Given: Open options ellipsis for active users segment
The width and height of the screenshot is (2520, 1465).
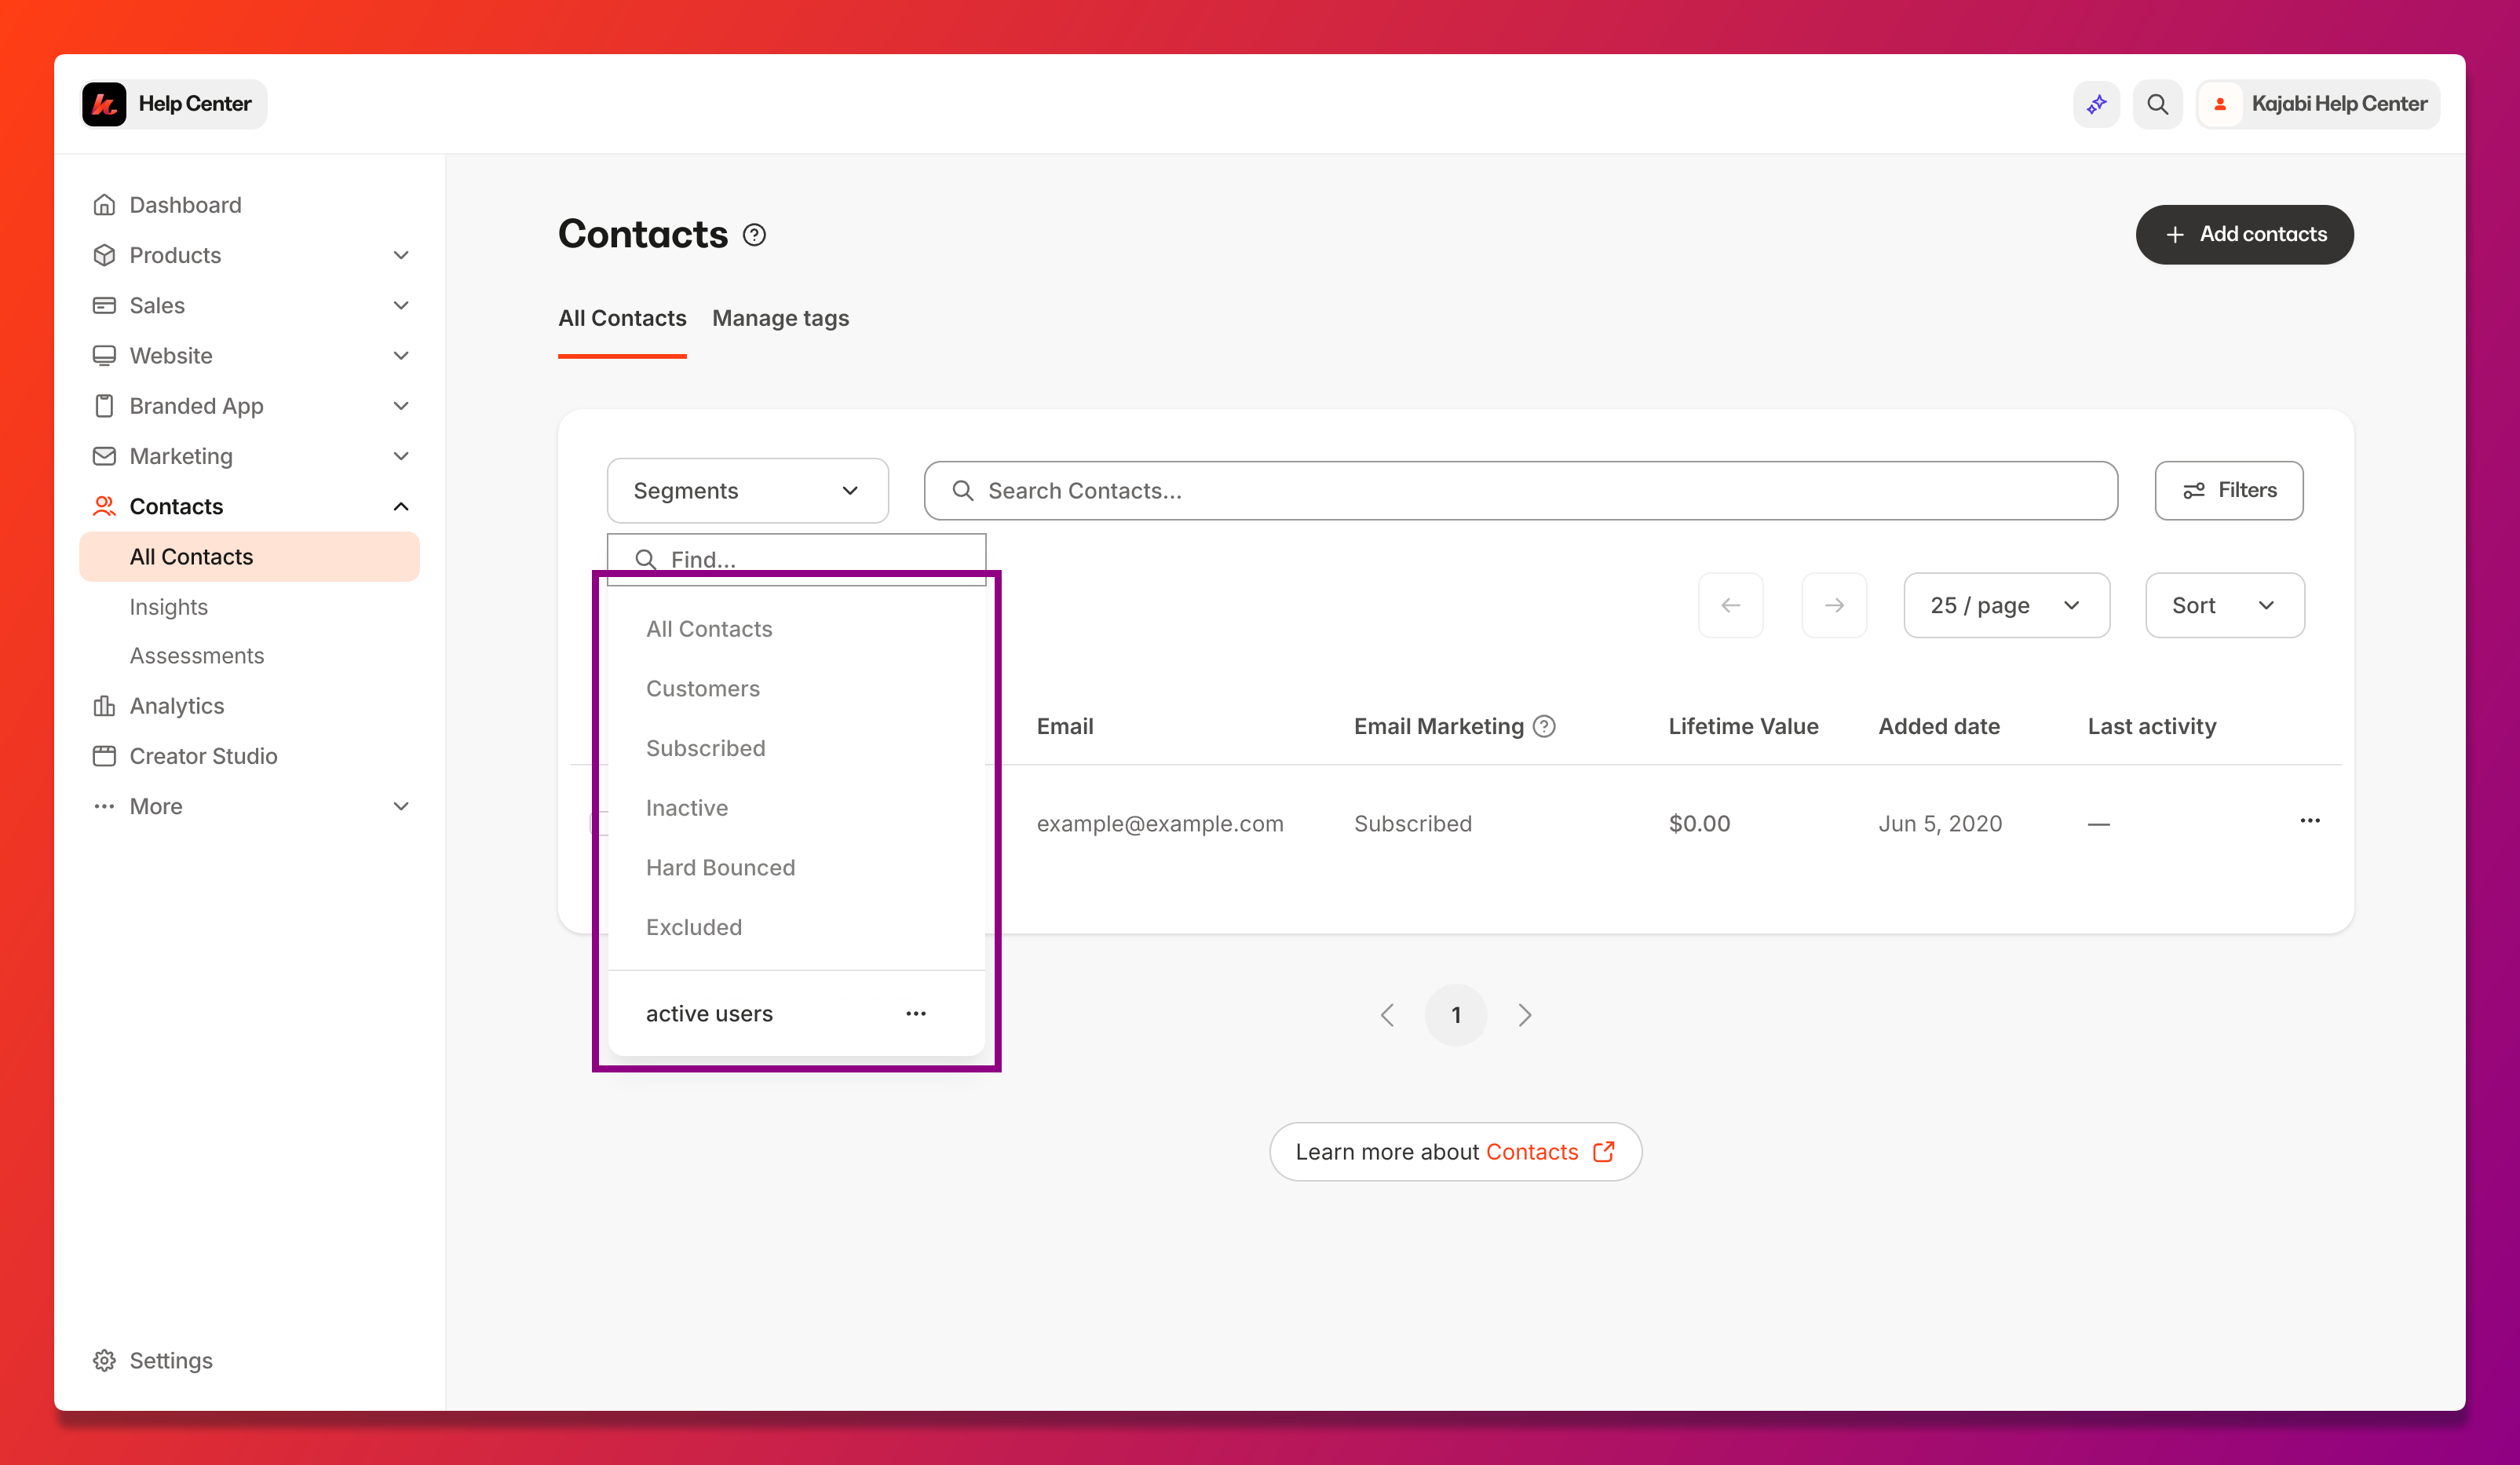Looking at the screenshot, I should click(x=916, y=1014).
